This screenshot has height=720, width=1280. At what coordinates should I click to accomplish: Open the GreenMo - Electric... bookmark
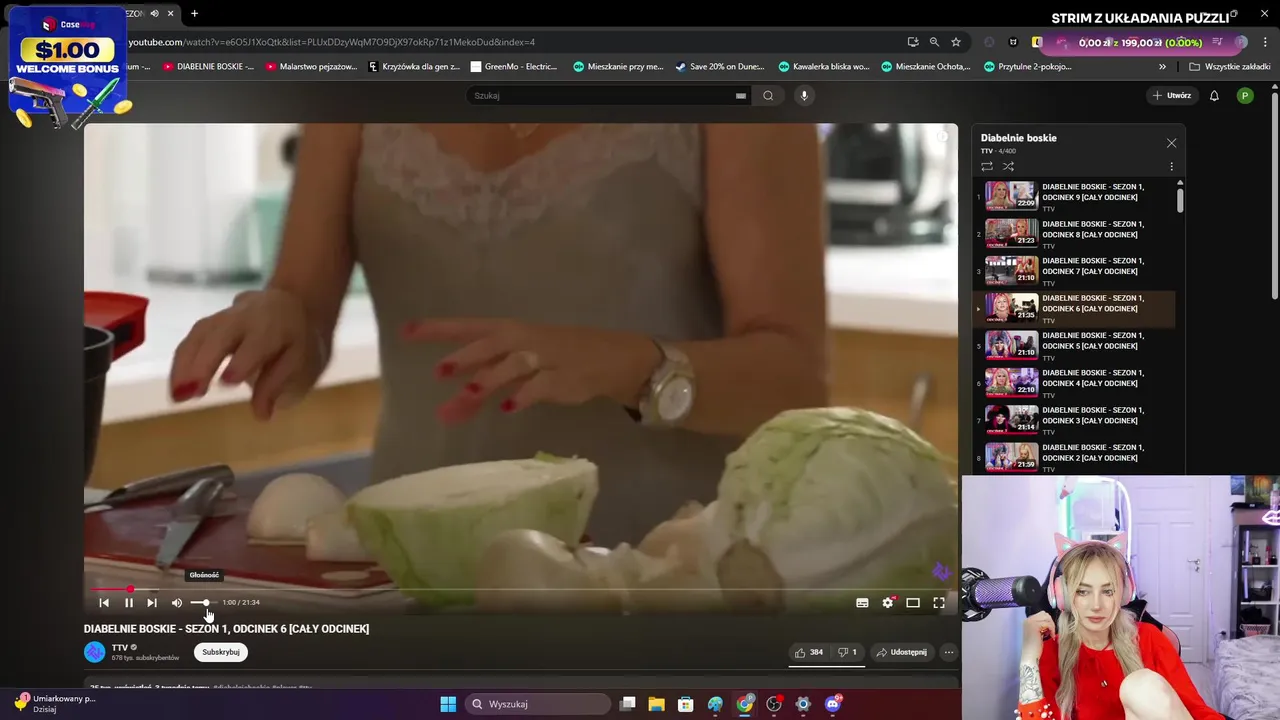(514, 67)
